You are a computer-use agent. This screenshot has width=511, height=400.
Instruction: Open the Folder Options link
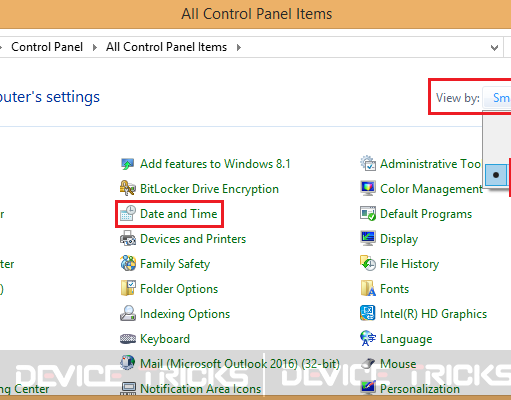click(179, 289)
